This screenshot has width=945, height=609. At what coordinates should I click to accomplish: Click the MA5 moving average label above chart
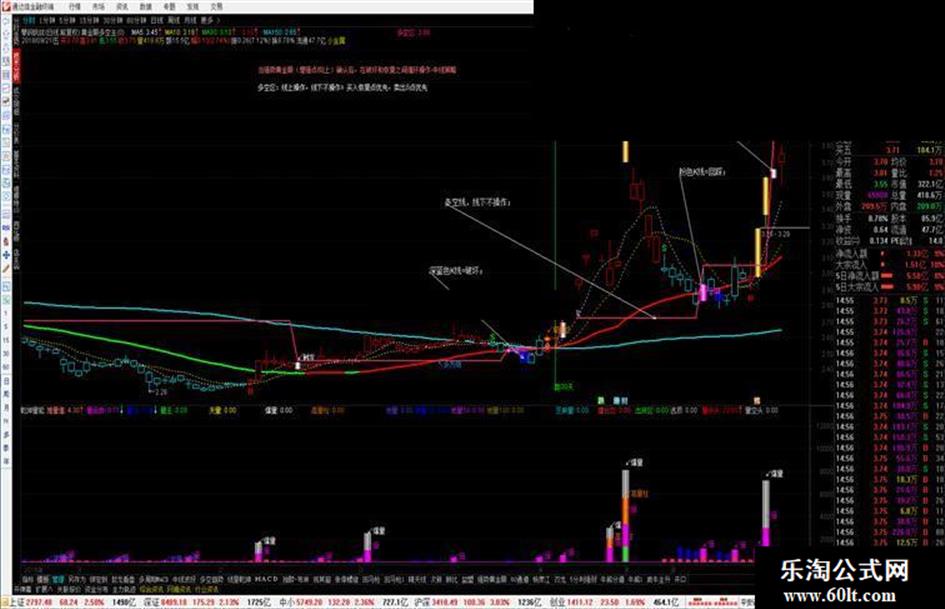tap(146, 31)
